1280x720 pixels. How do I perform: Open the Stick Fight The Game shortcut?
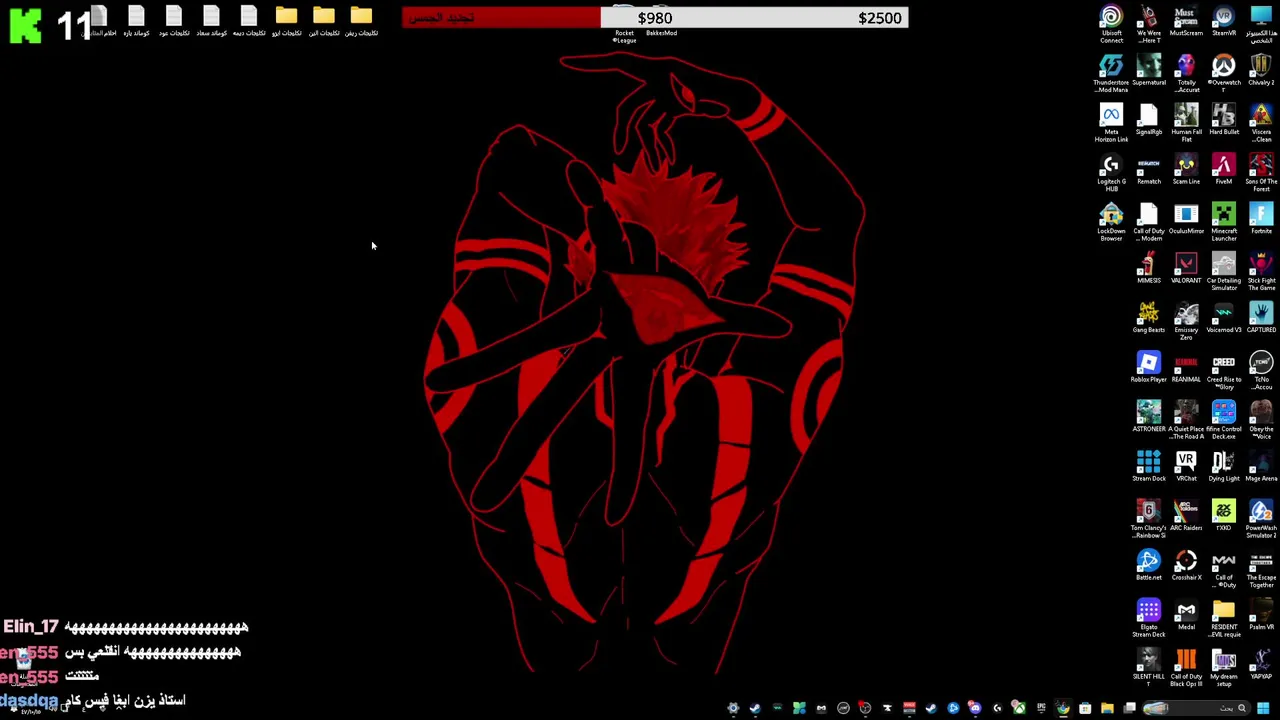1261,272
